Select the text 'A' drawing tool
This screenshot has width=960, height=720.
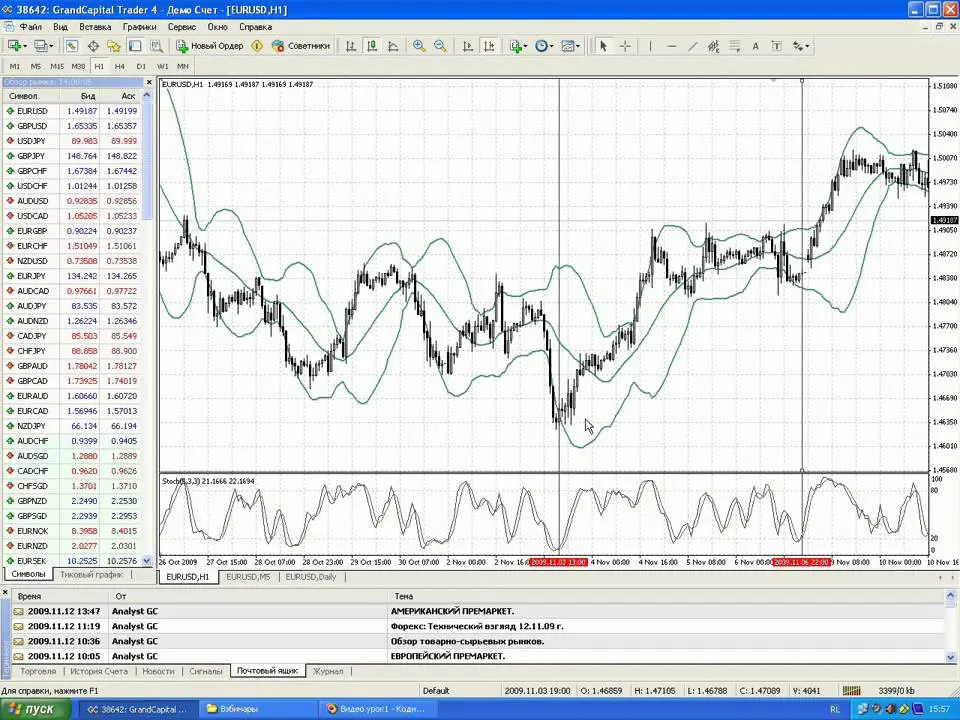coord(756,46)
